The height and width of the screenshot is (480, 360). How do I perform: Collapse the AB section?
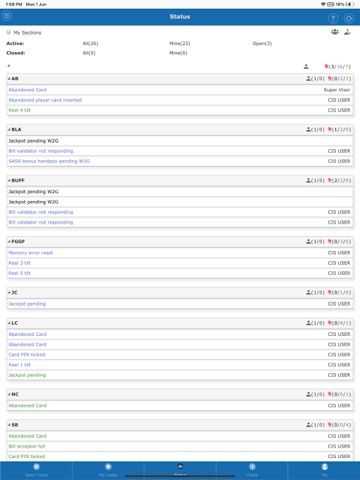click(x=9, y=79)
